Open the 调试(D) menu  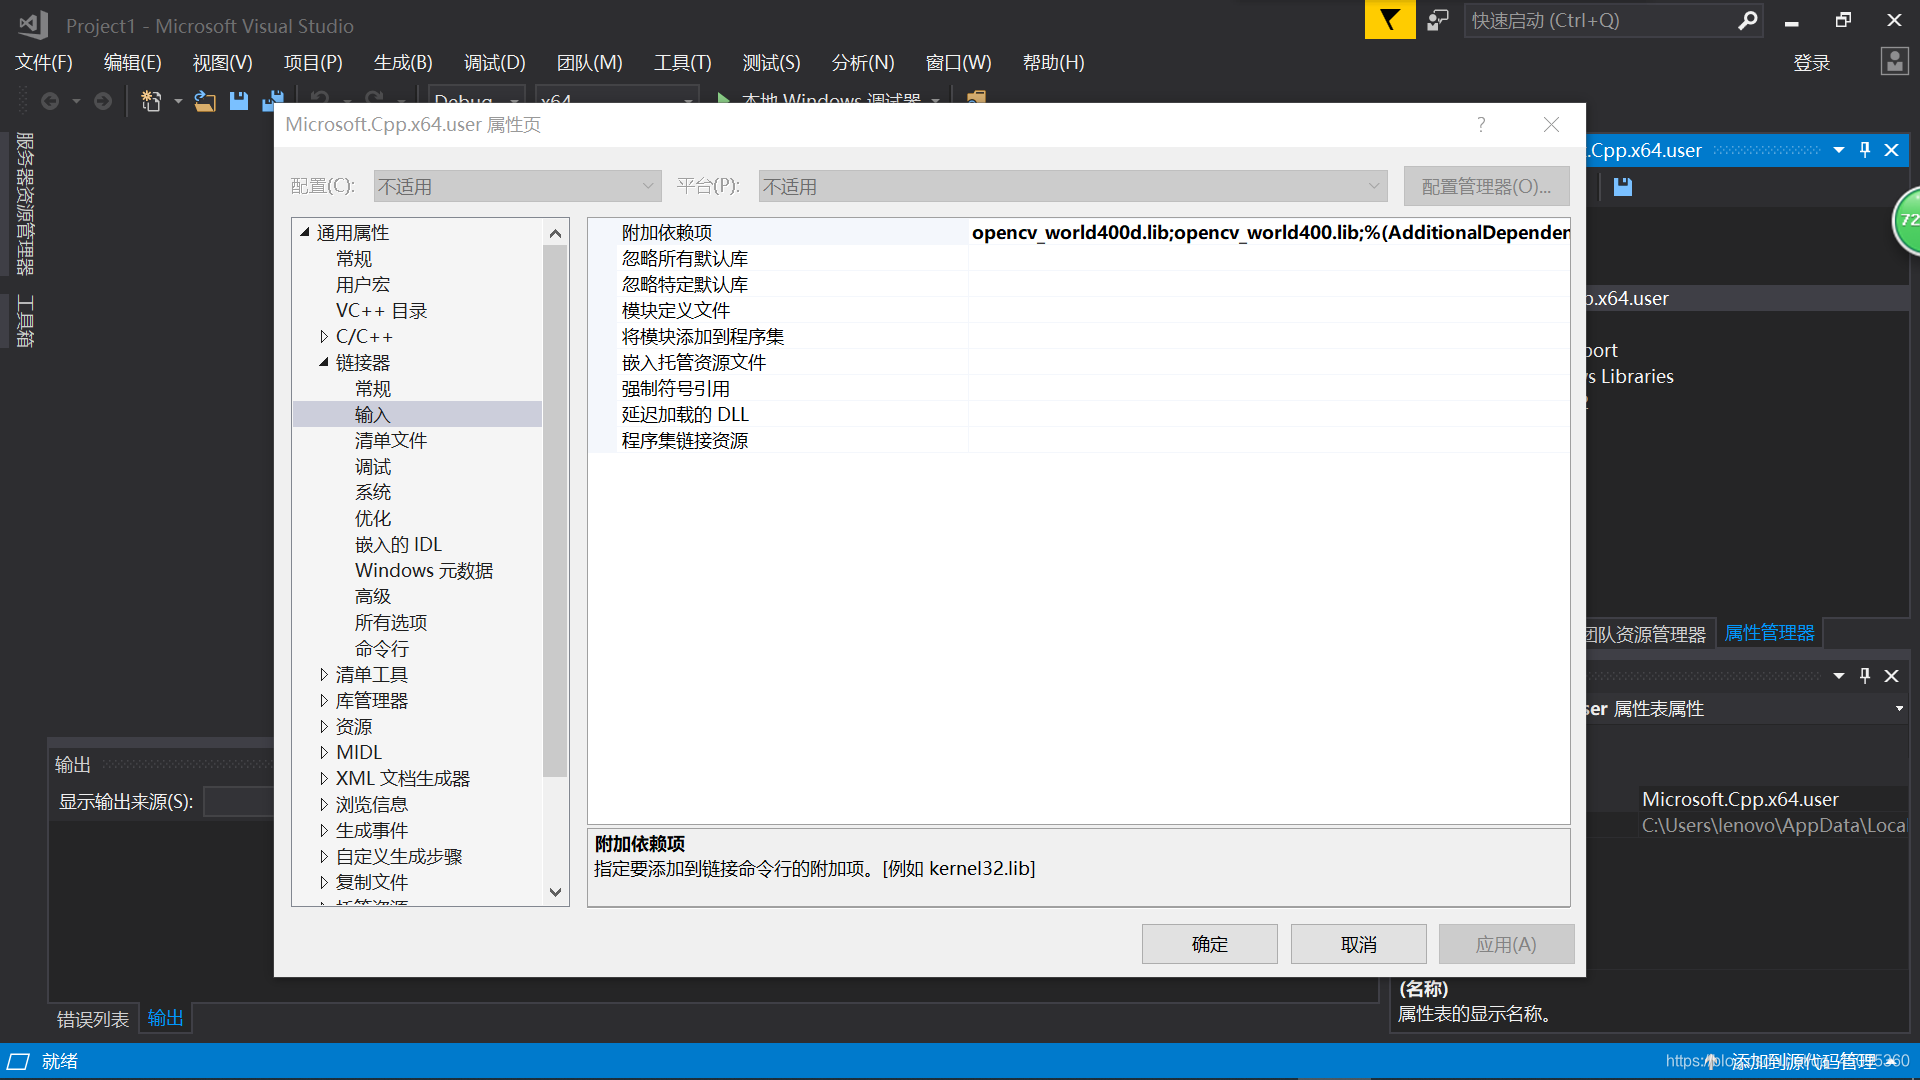point(494,62)
